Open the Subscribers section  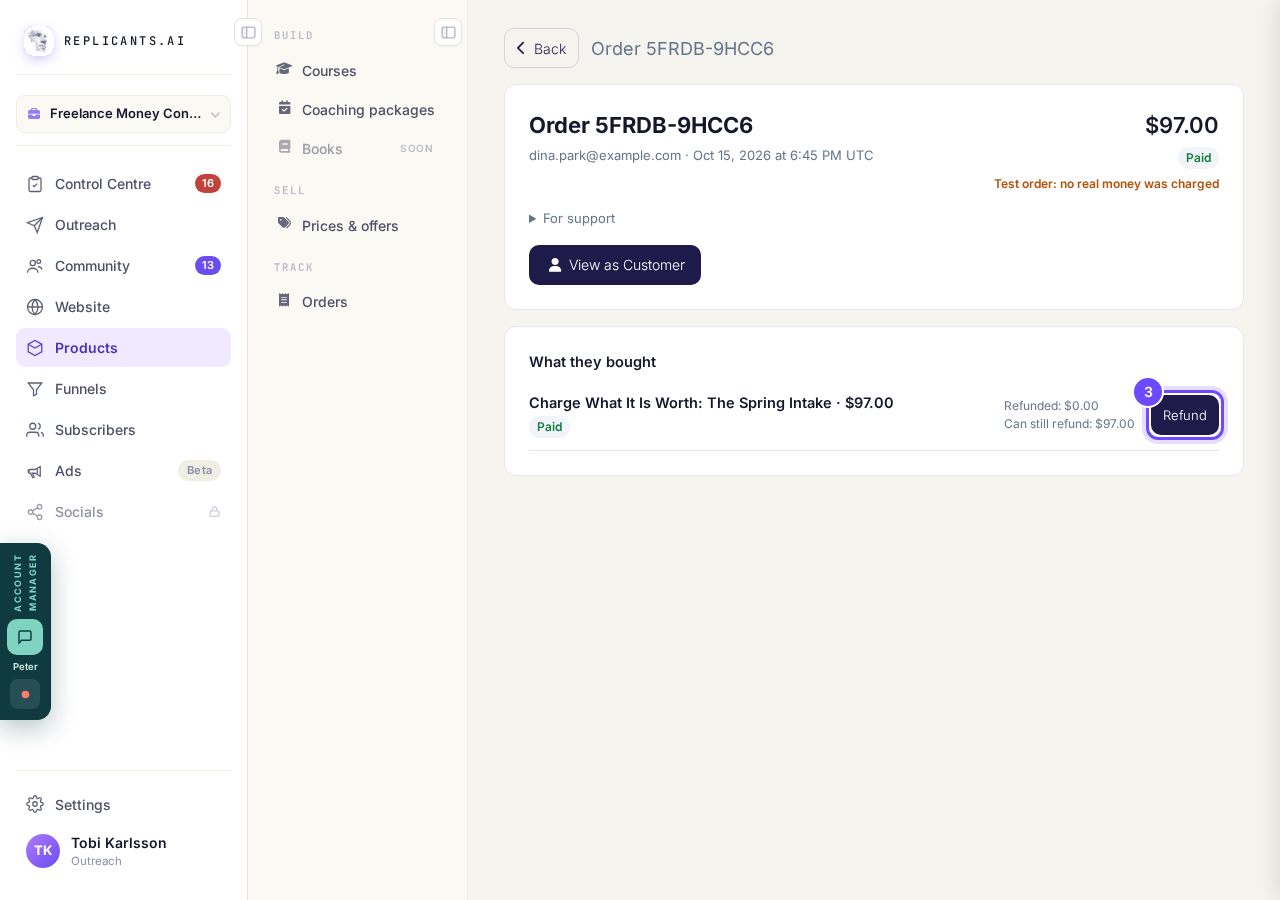[123, 430]
